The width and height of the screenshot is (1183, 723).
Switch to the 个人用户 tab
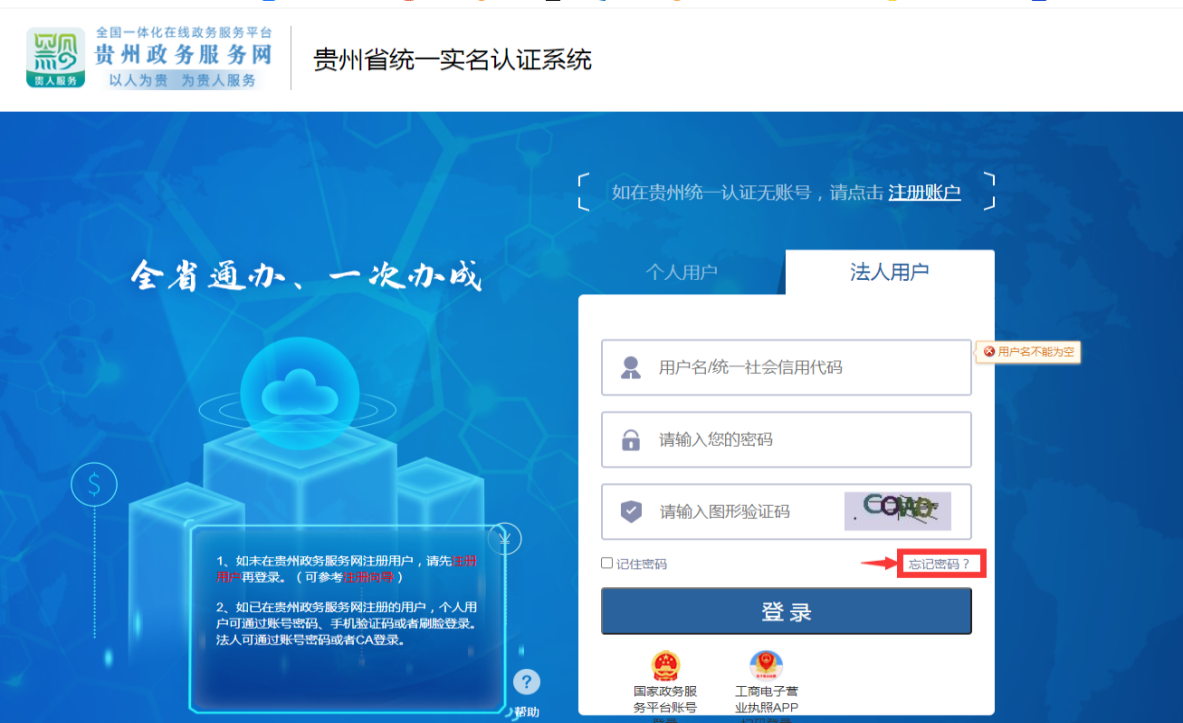[x=681, y=272]
